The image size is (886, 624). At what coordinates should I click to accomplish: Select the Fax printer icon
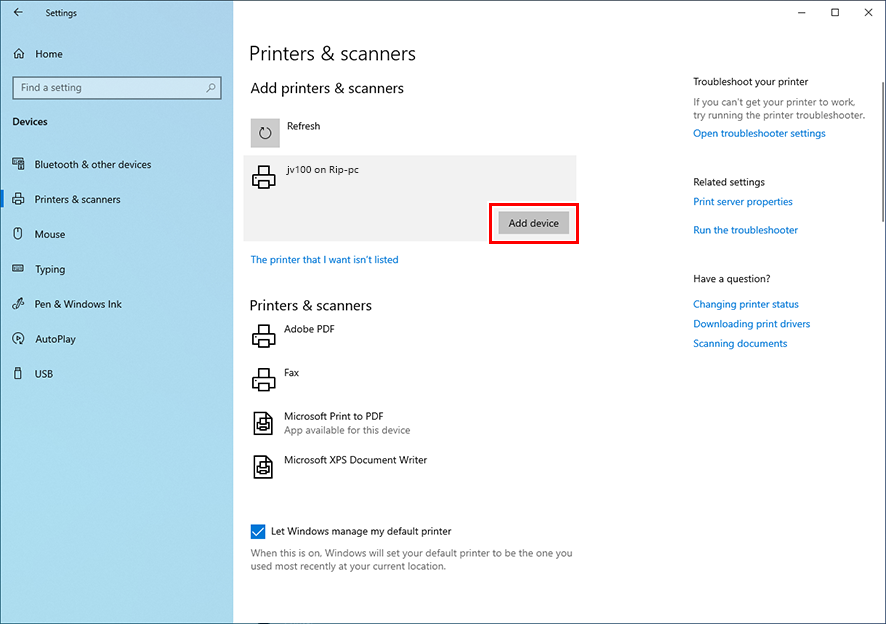(263, 379)
